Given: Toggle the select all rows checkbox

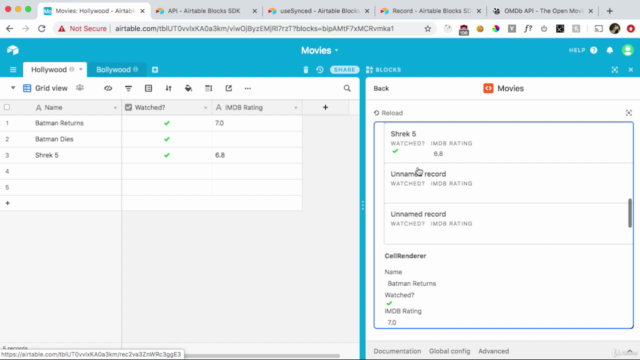Looking at the screenshot, I should click(x=7, y=107).
